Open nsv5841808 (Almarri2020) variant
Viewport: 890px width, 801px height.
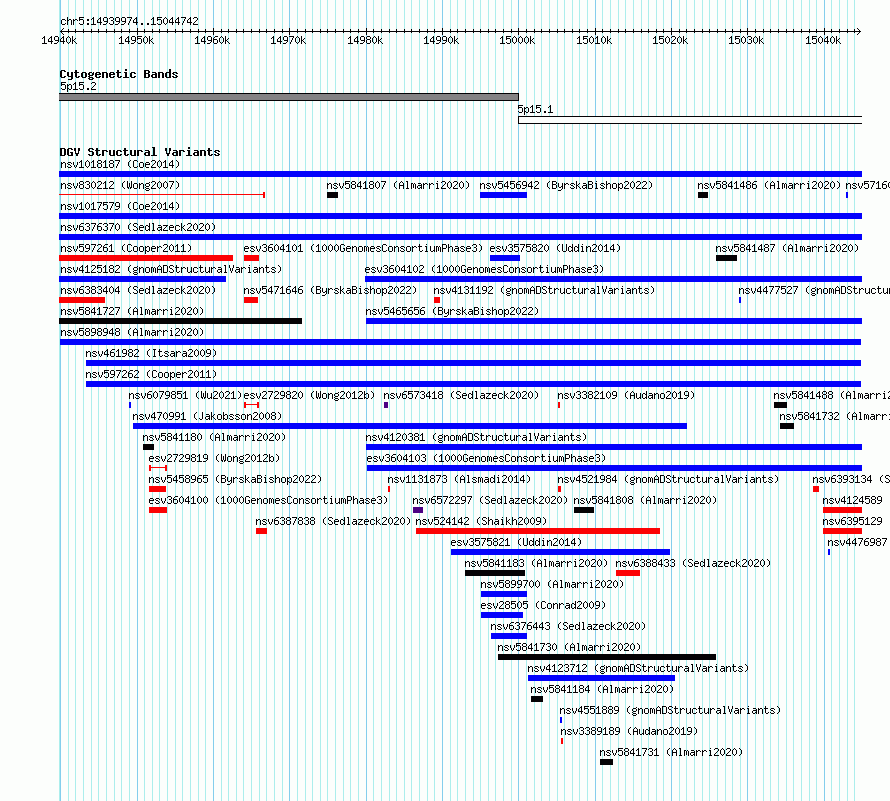point(645,501)
